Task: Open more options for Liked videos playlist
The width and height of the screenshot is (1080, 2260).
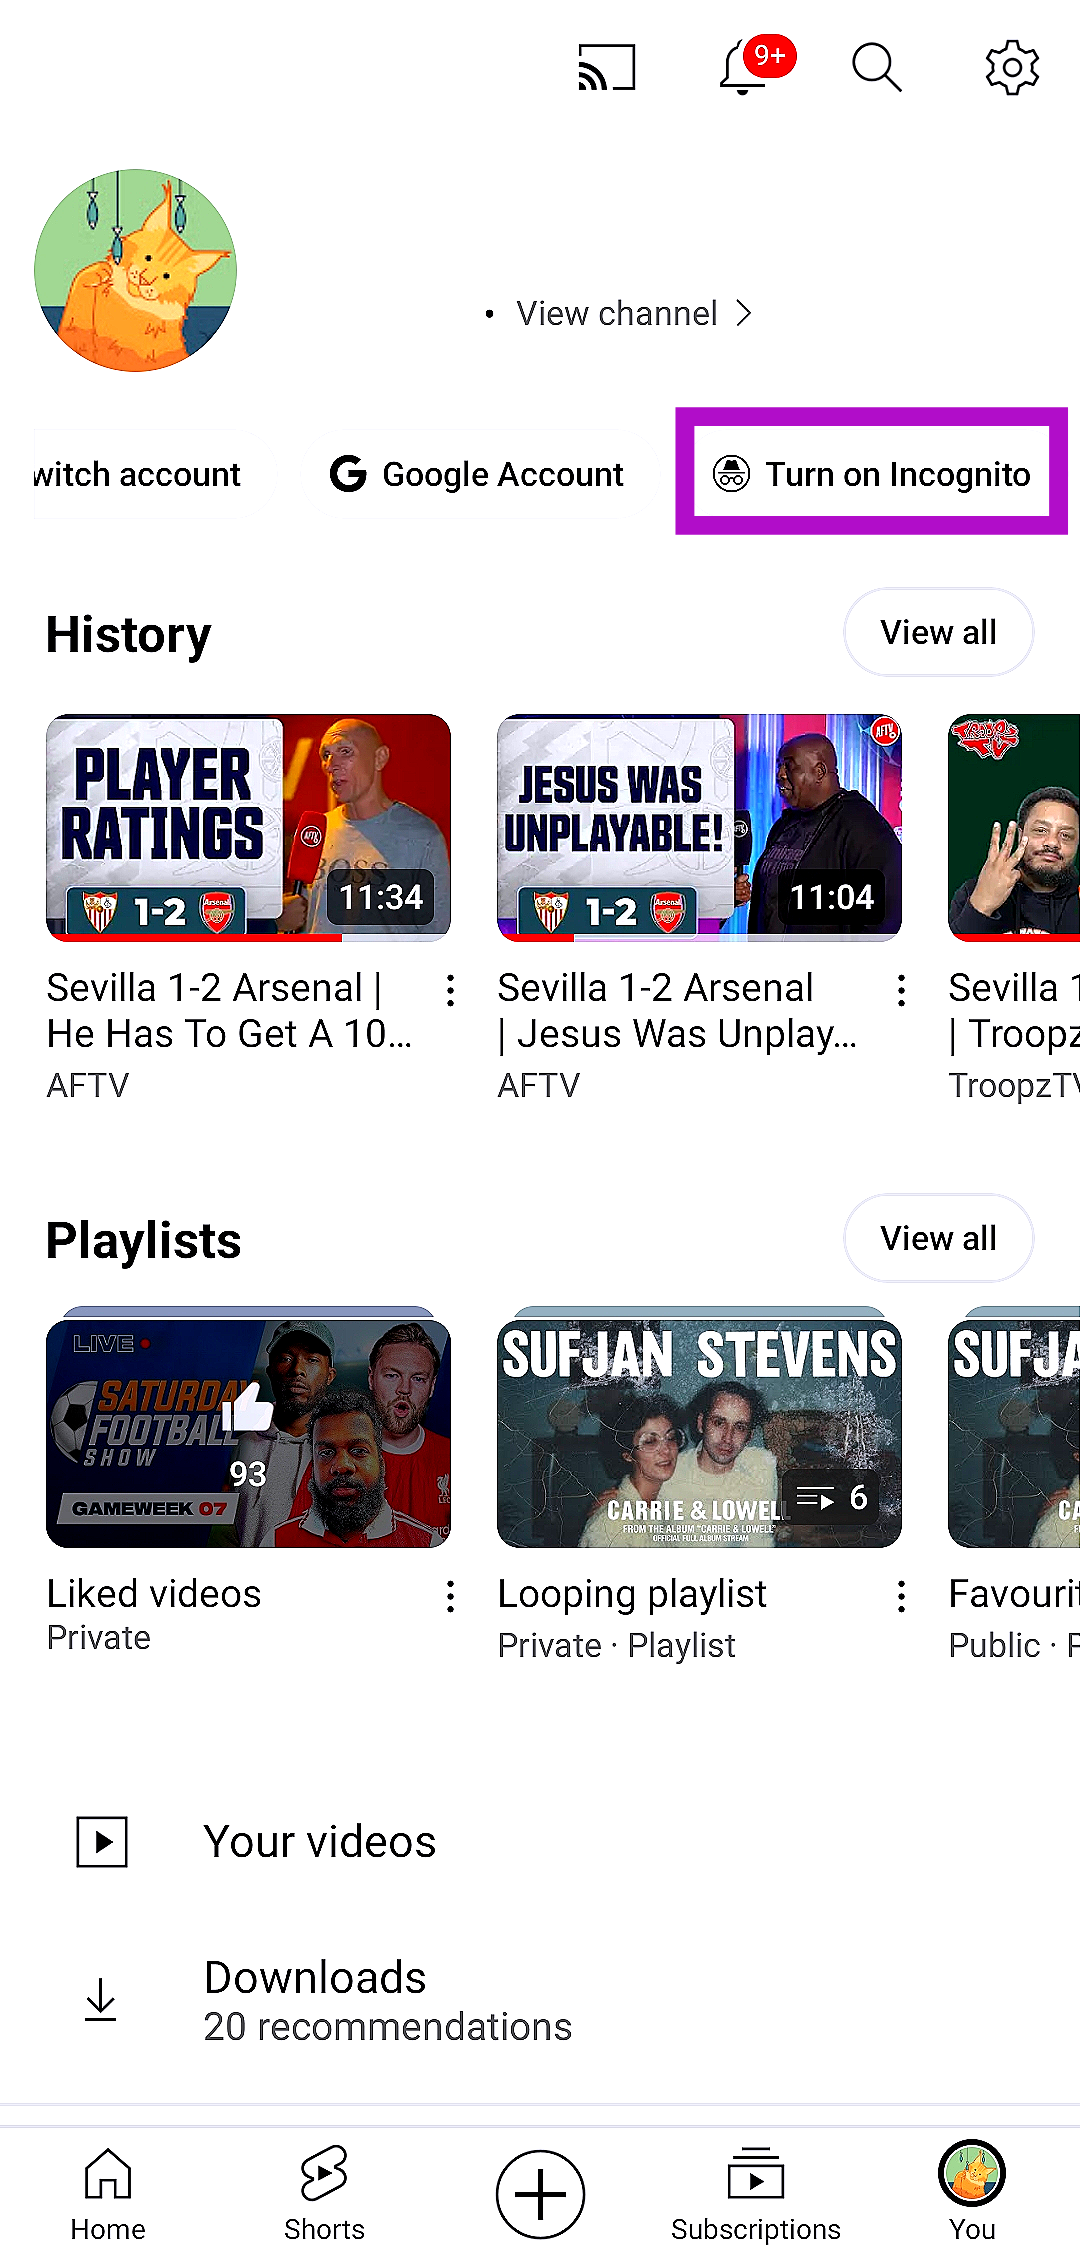Action: point(451,1597)
